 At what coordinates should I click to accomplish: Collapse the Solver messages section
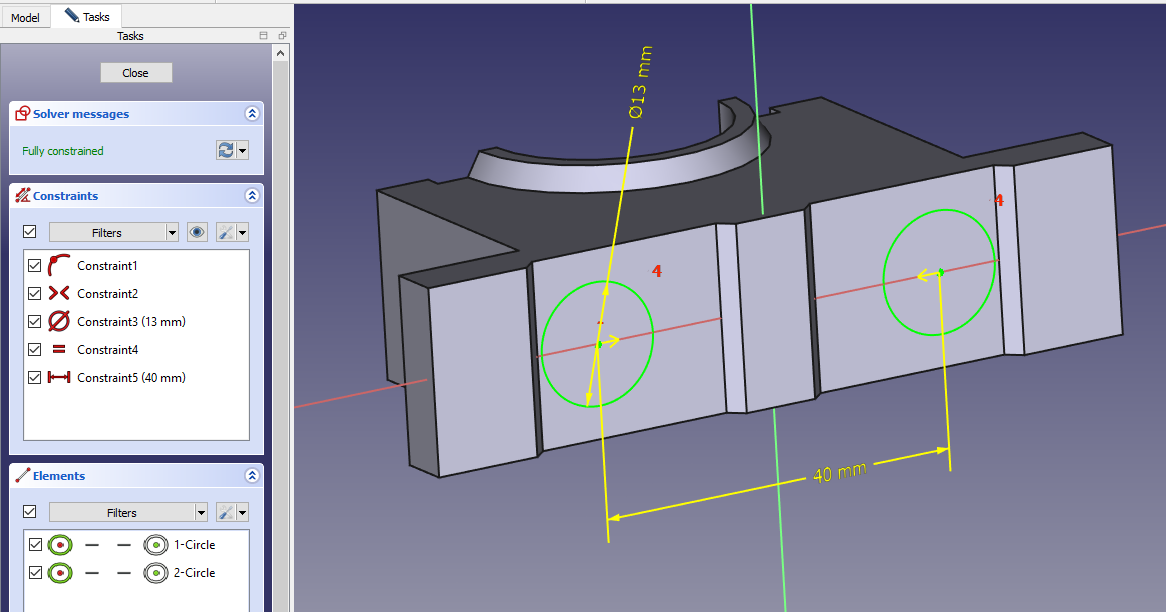click(252, 114)
